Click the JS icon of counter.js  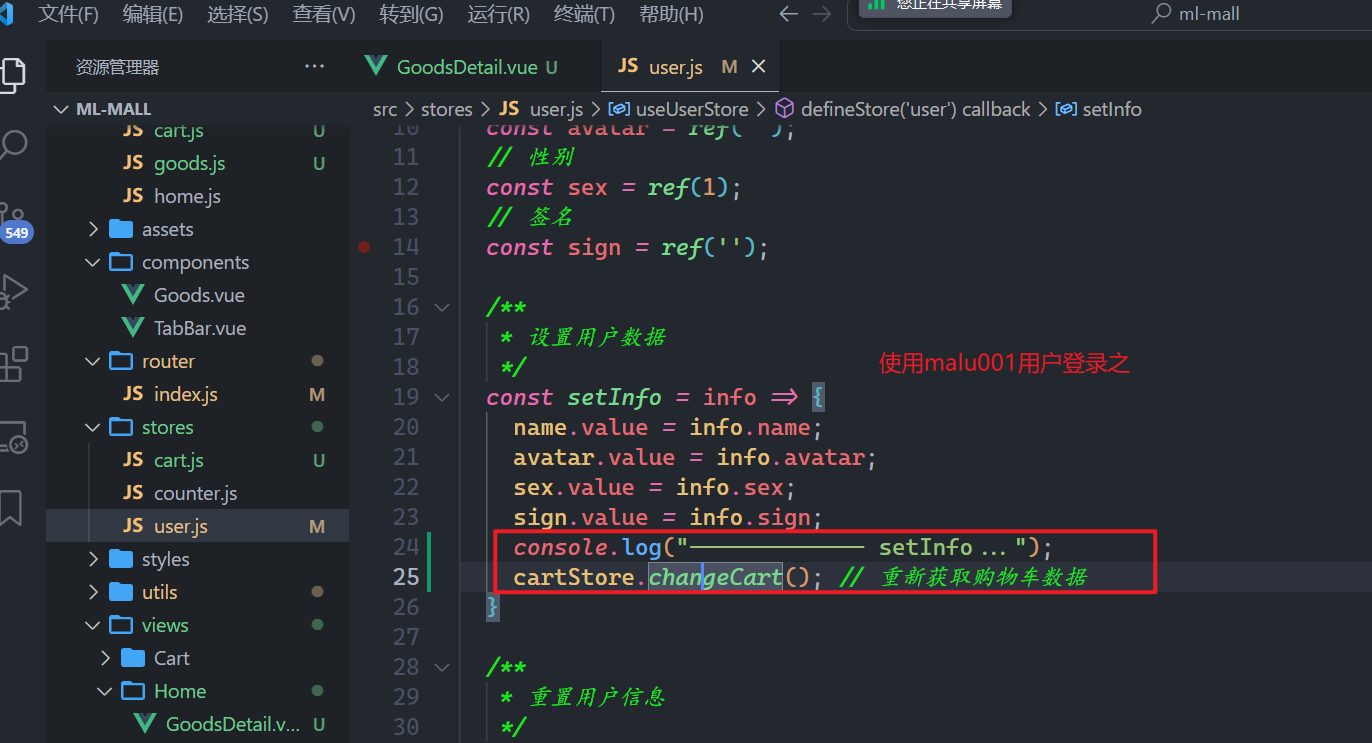tap(133, 493)
